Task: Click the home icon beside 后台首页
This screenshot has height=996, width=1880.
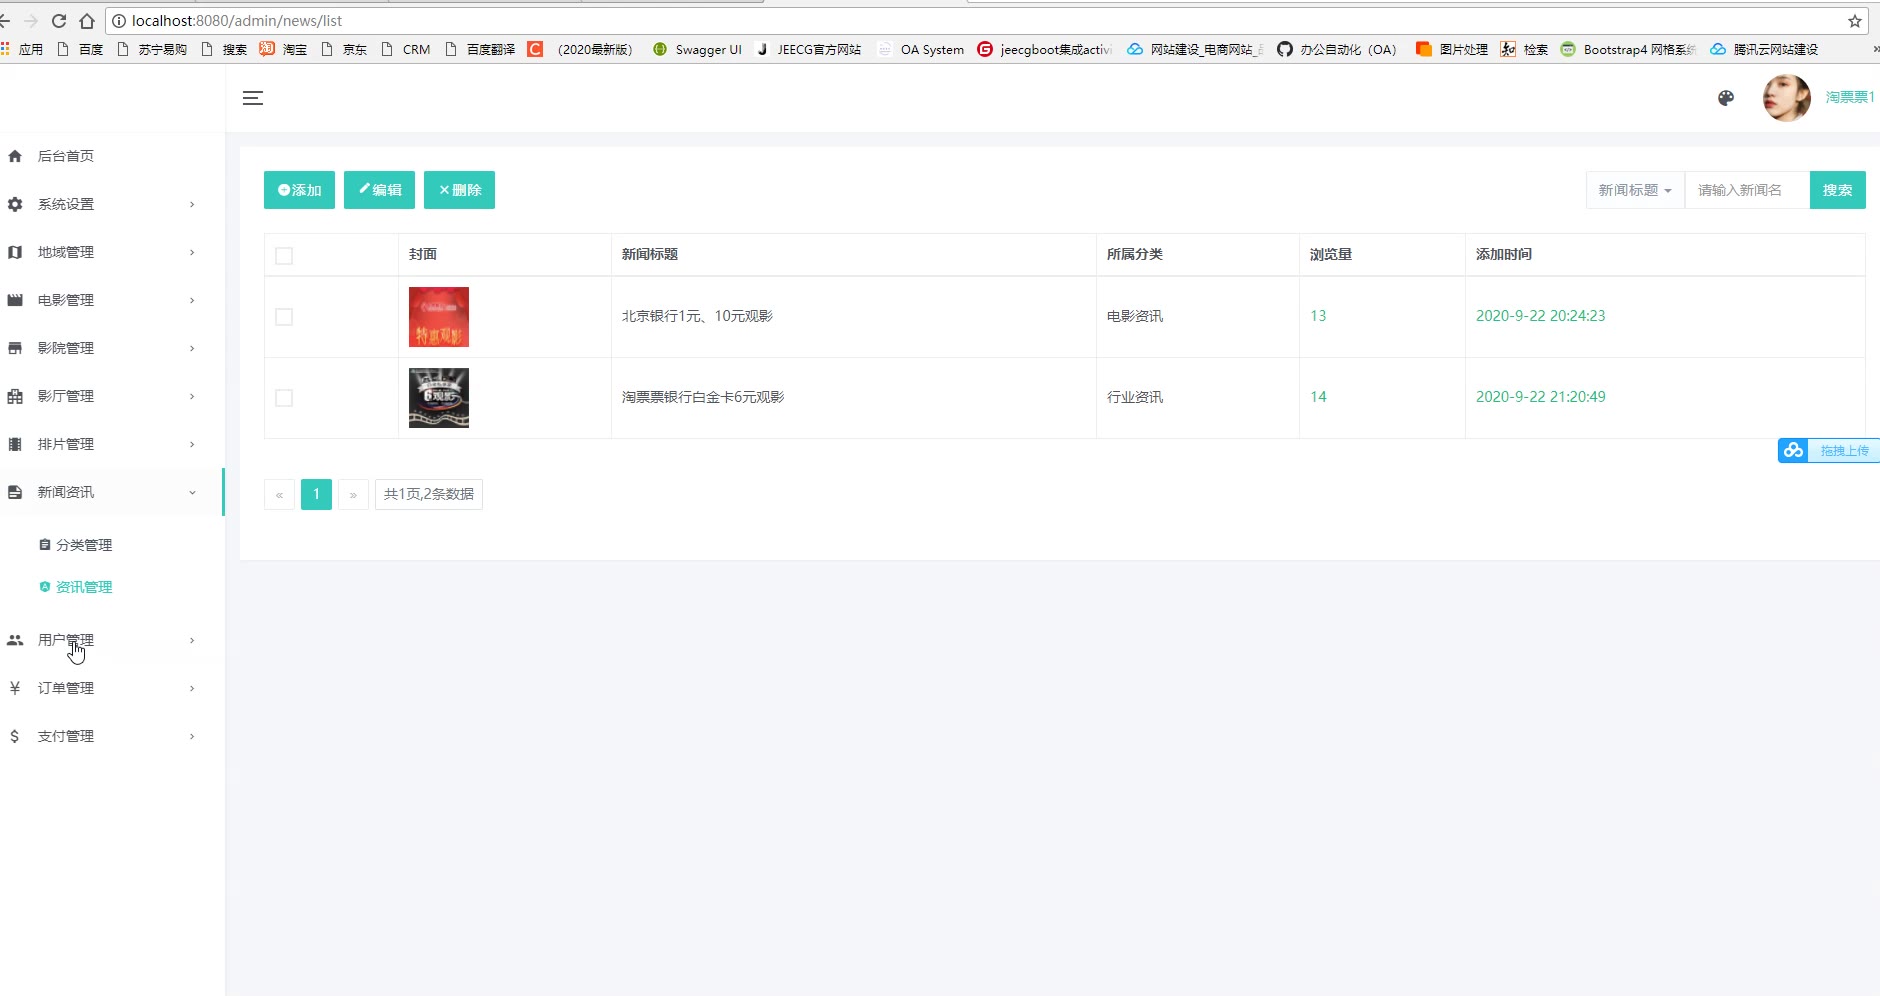Action: (15, 156)
